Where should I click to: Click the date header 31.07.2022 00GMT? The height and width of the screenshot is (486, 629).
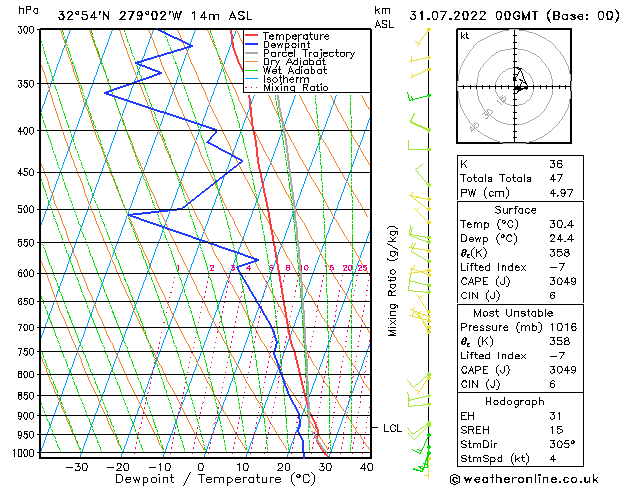(473, 16)
